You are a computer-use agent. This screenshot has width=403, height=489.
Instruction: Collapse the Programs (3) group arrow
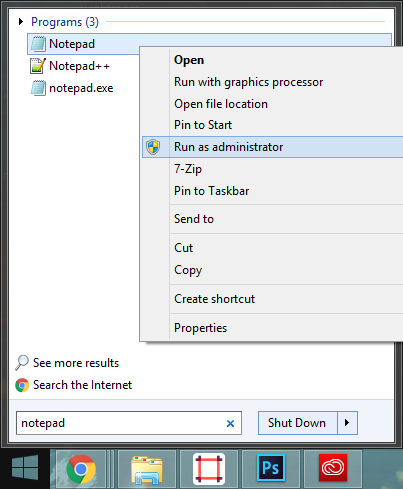tap(21, 22)
